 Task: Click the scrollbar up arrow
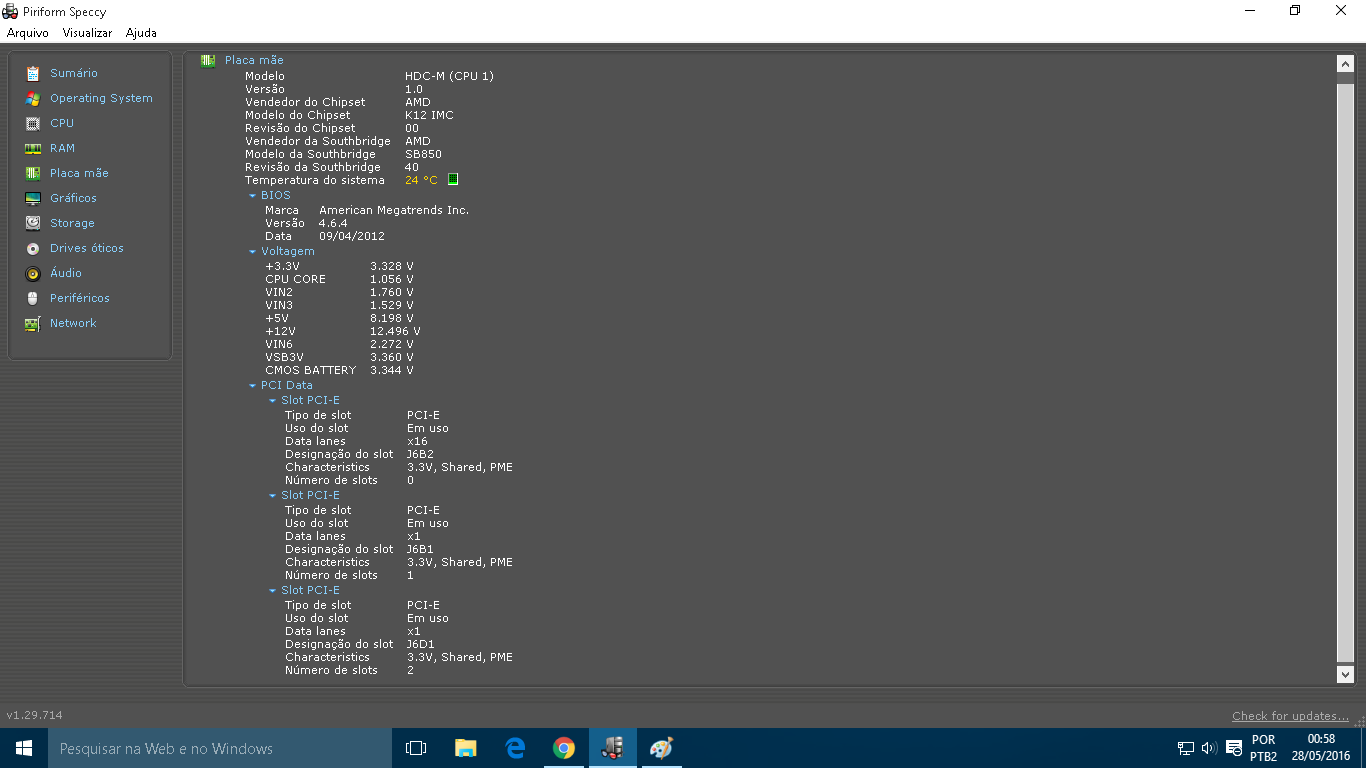click(1345, 63)
